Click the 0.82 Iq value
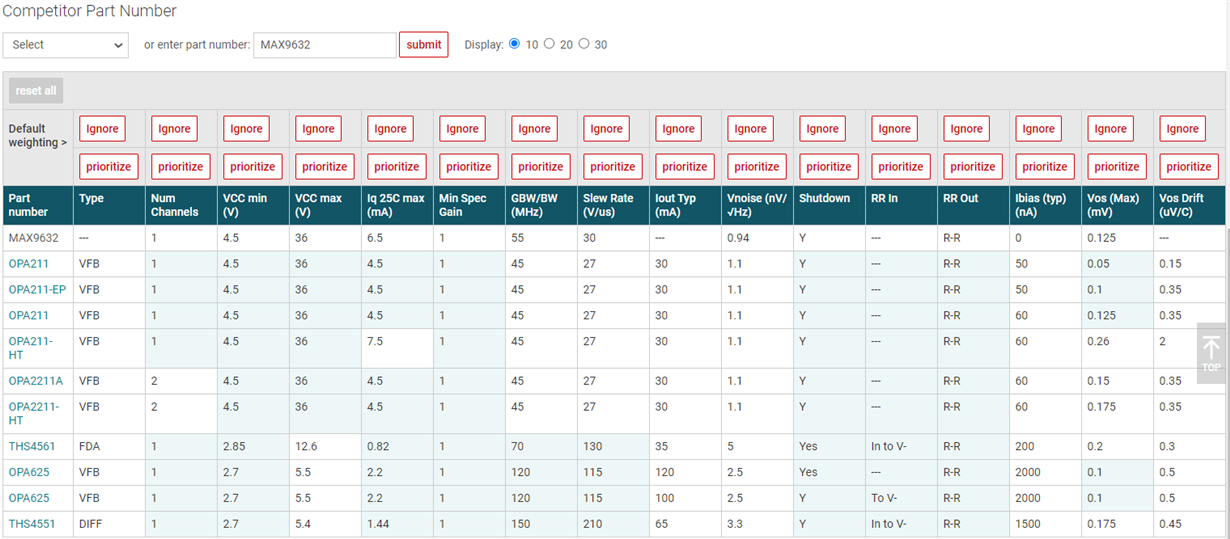 pyautogui.click(x=378, y=446)
